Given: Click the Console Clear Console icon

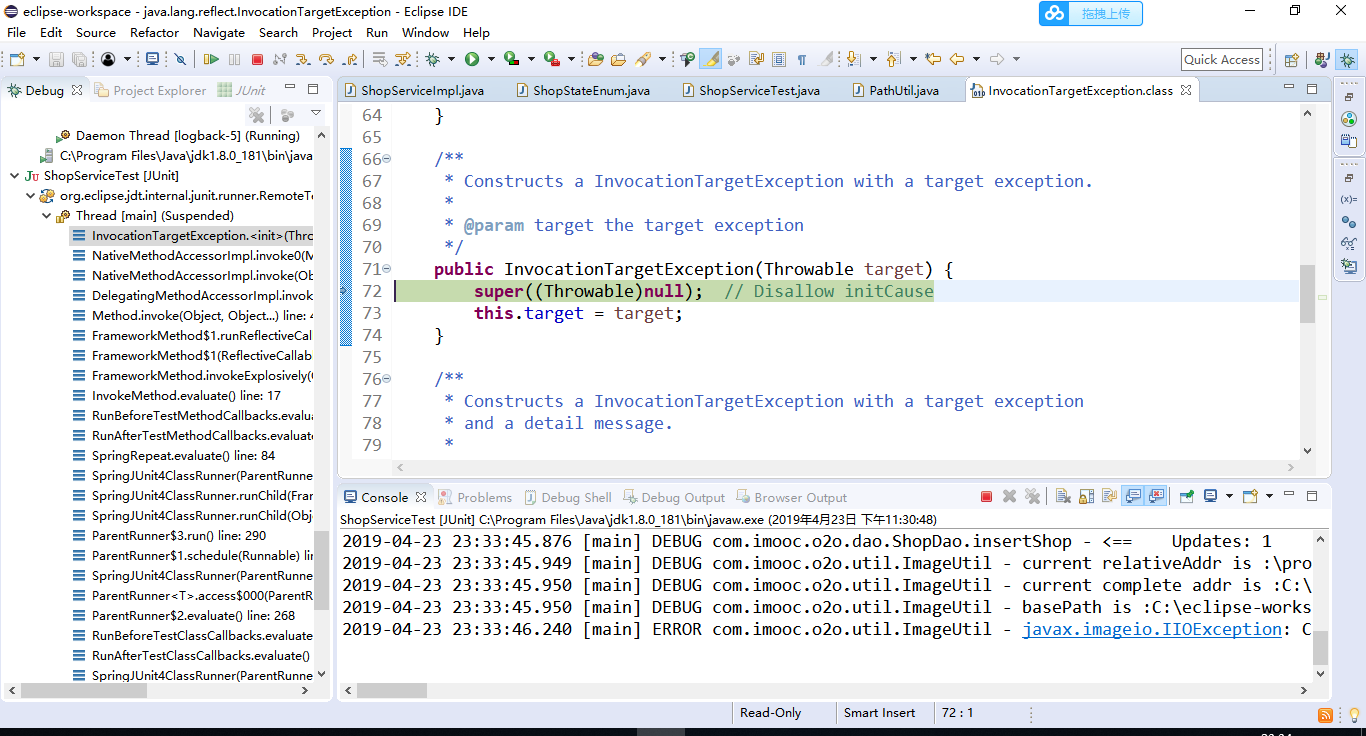Looking at the screenshot, I should click(1063, 496).
